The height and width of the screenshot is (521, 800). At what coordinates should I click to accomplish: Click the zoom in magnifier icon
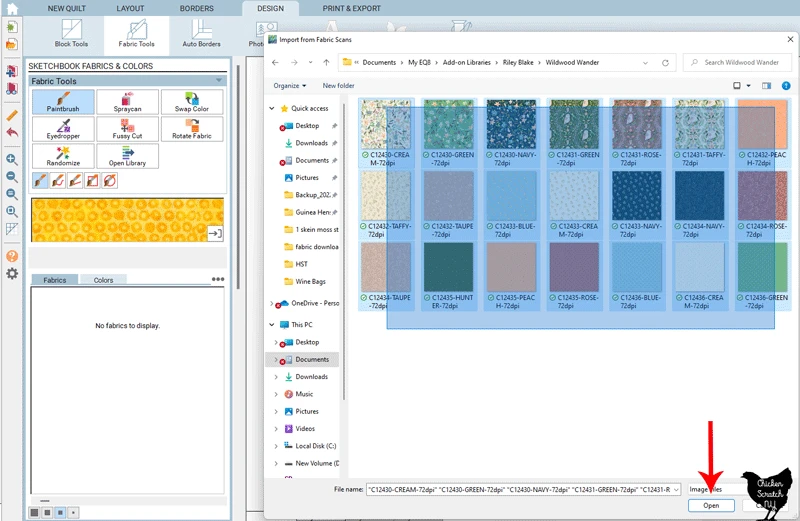pyautogui.click(x=12, y=159)
